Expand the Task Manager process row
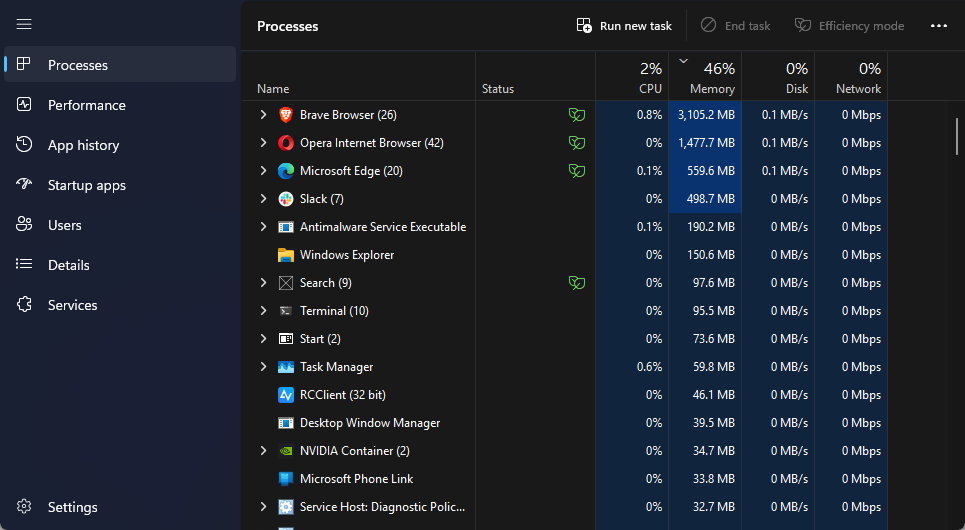 (263, 367)
